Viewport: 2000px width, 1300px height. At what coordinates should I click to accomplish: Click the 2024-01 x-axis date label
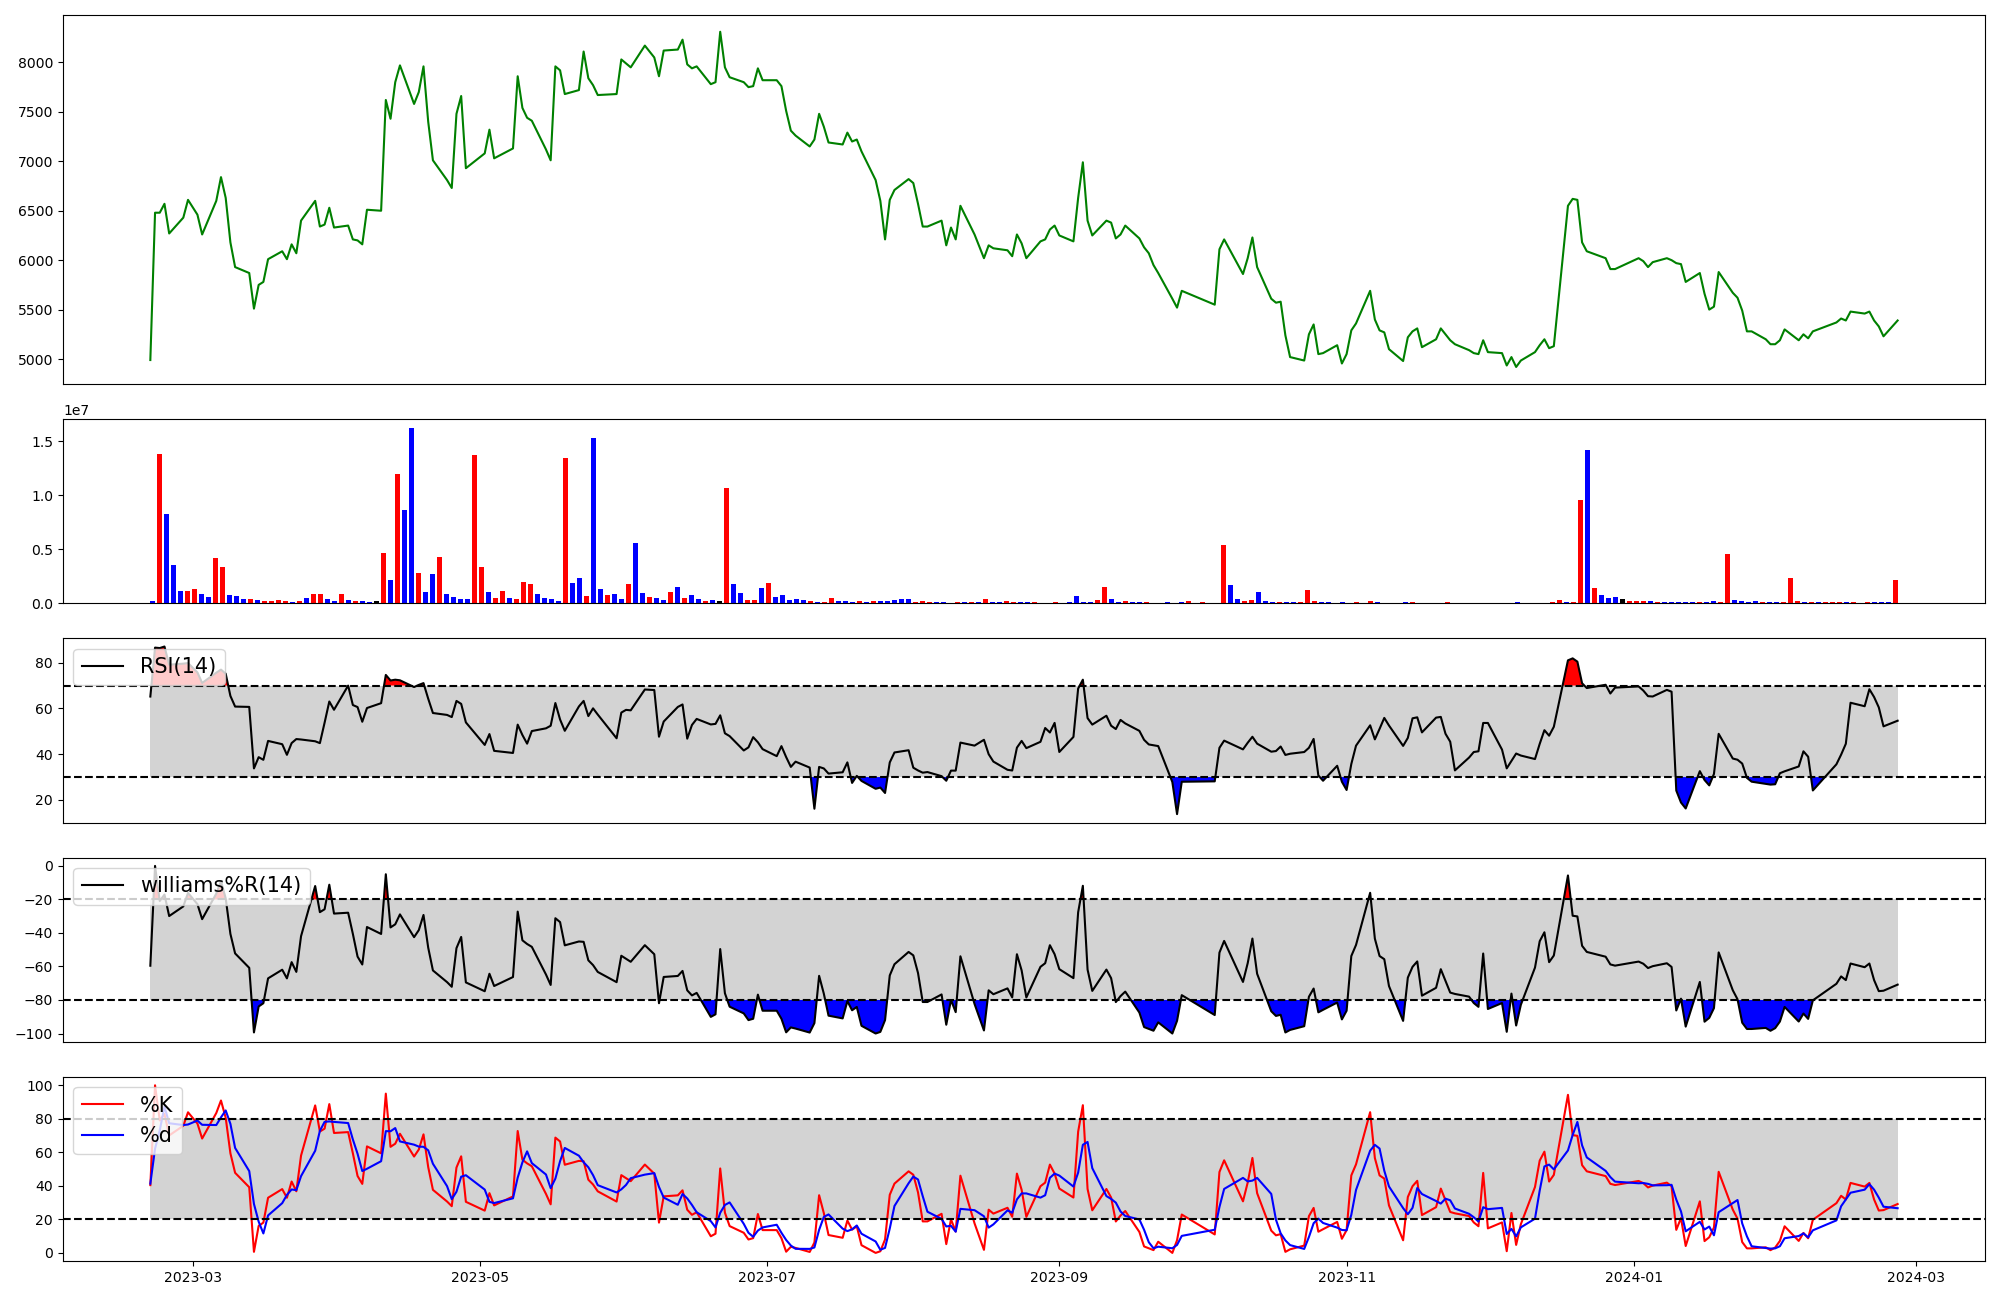(x=1634, y=1276)
